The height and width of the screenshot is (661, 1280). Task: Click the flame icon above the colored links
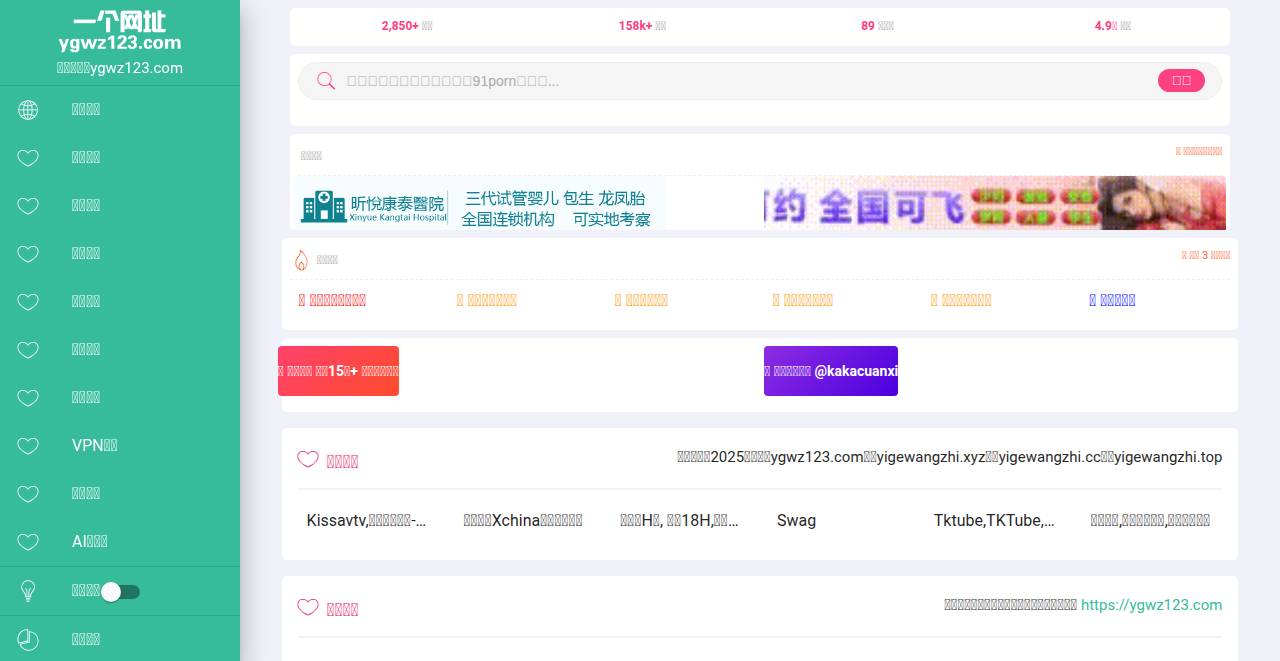[x=301, y=260]
